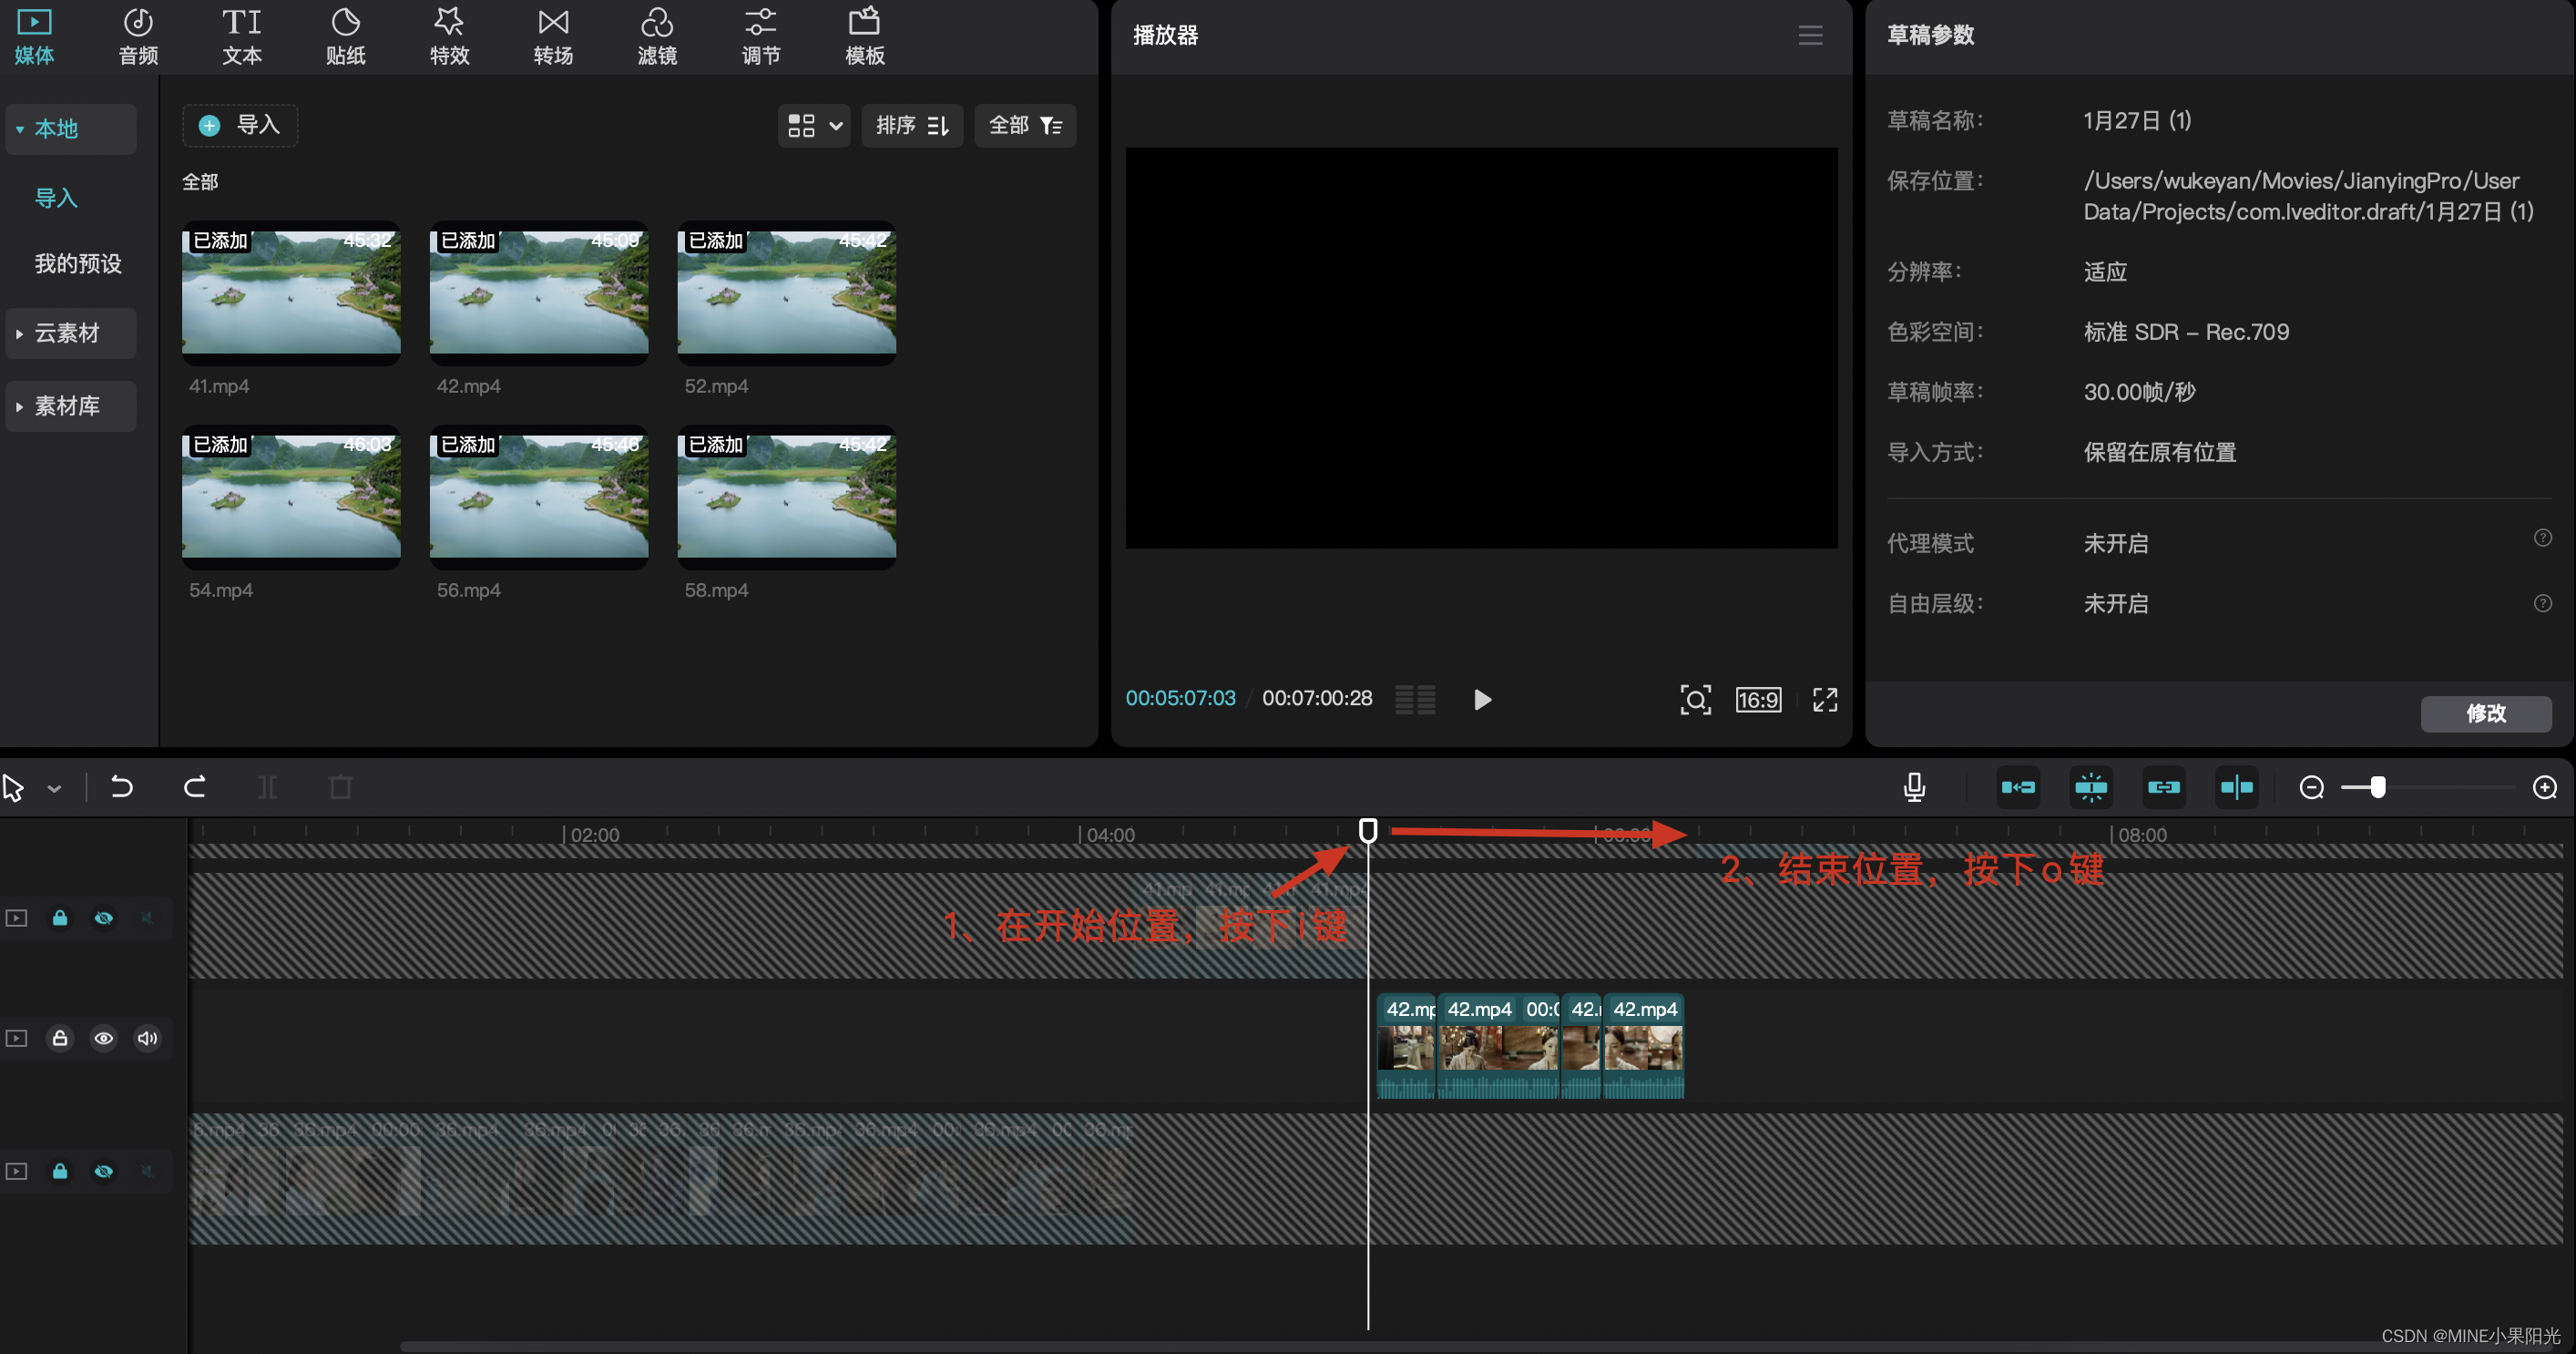Unlock the top track lock
Screen dimensions: 2576x1354
pos(60,918)
